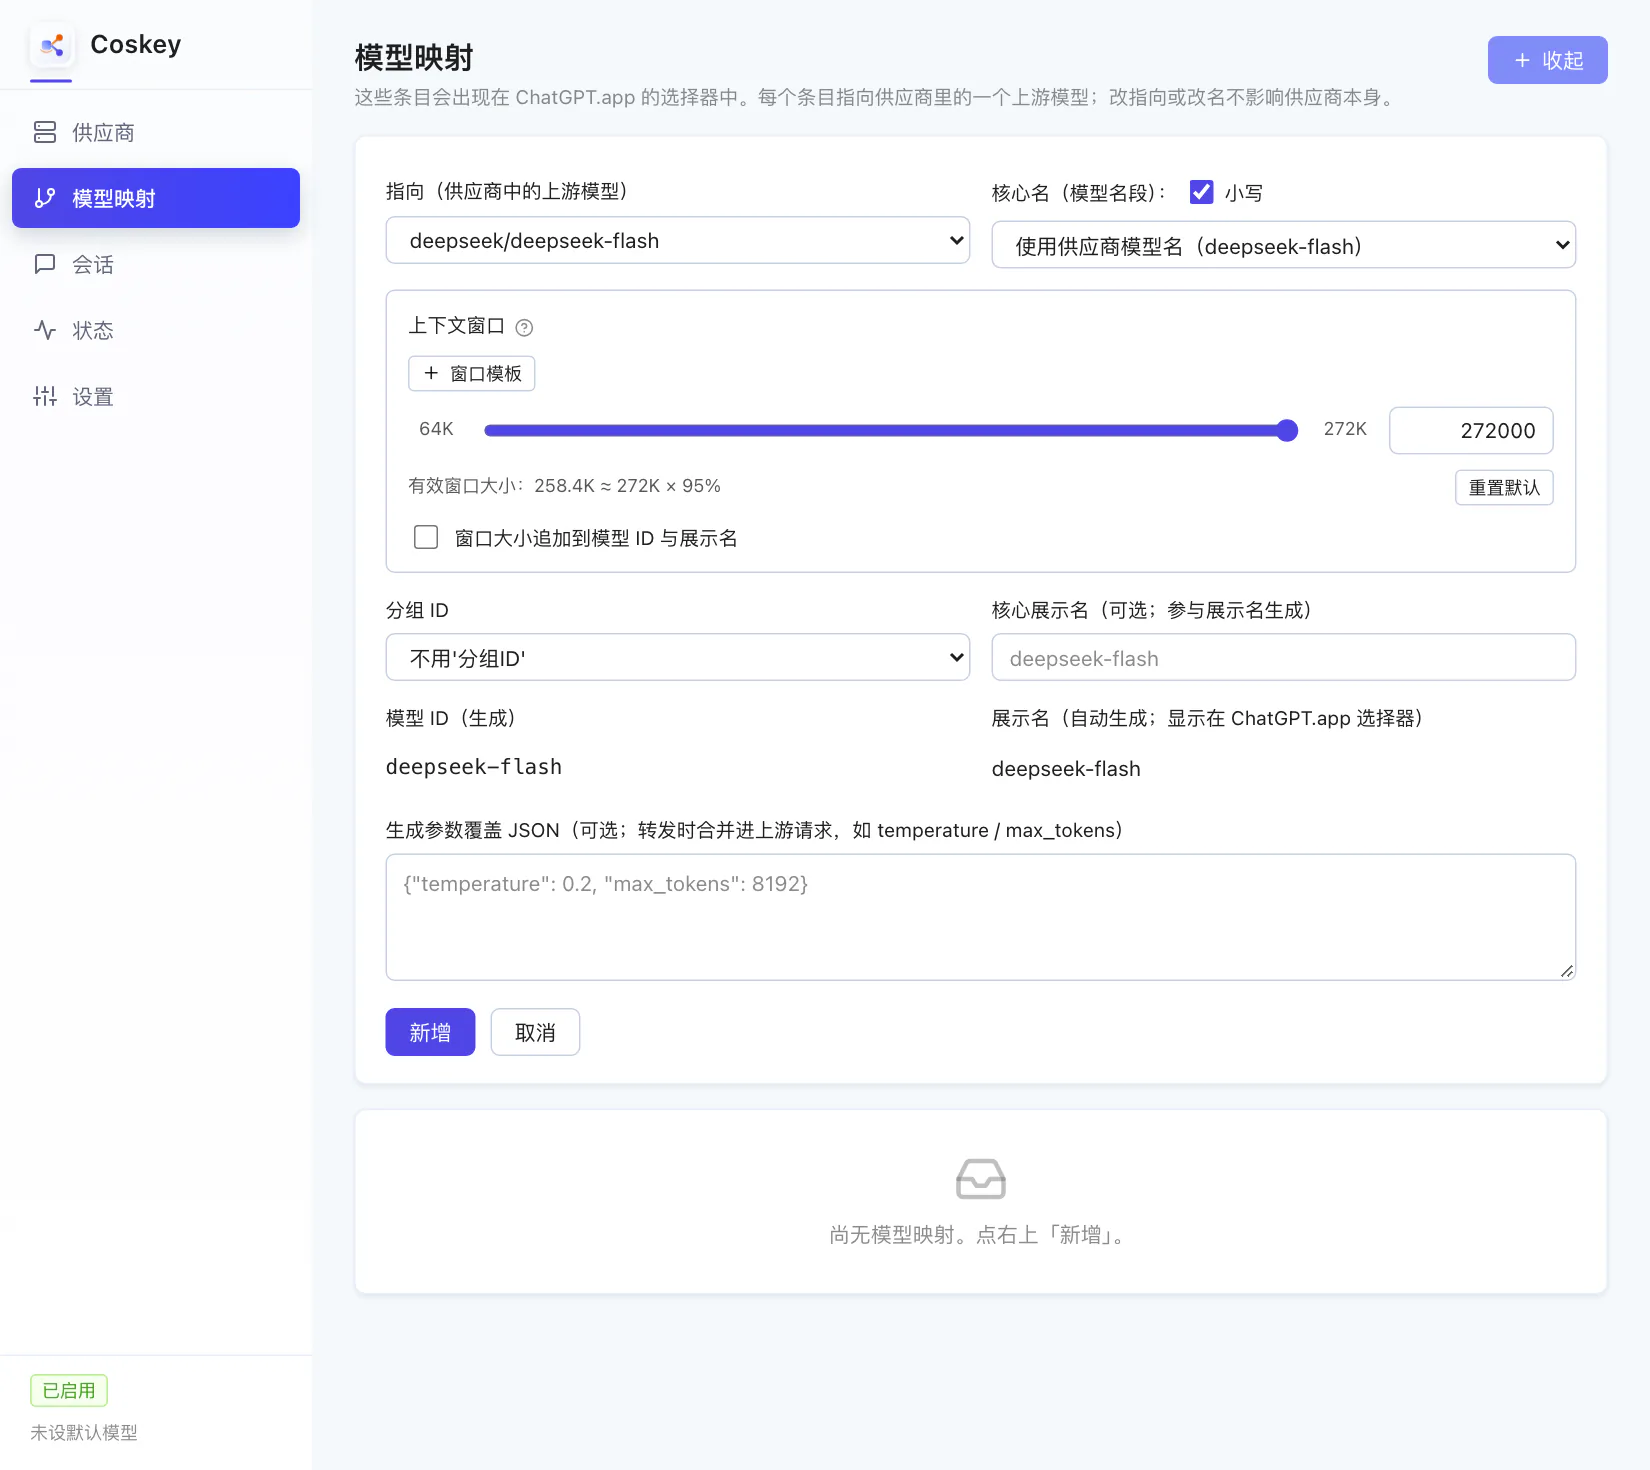This screenshot has height=1470, width=1650.
Task: Click the Coskey app title
Action: click(136, 45)
